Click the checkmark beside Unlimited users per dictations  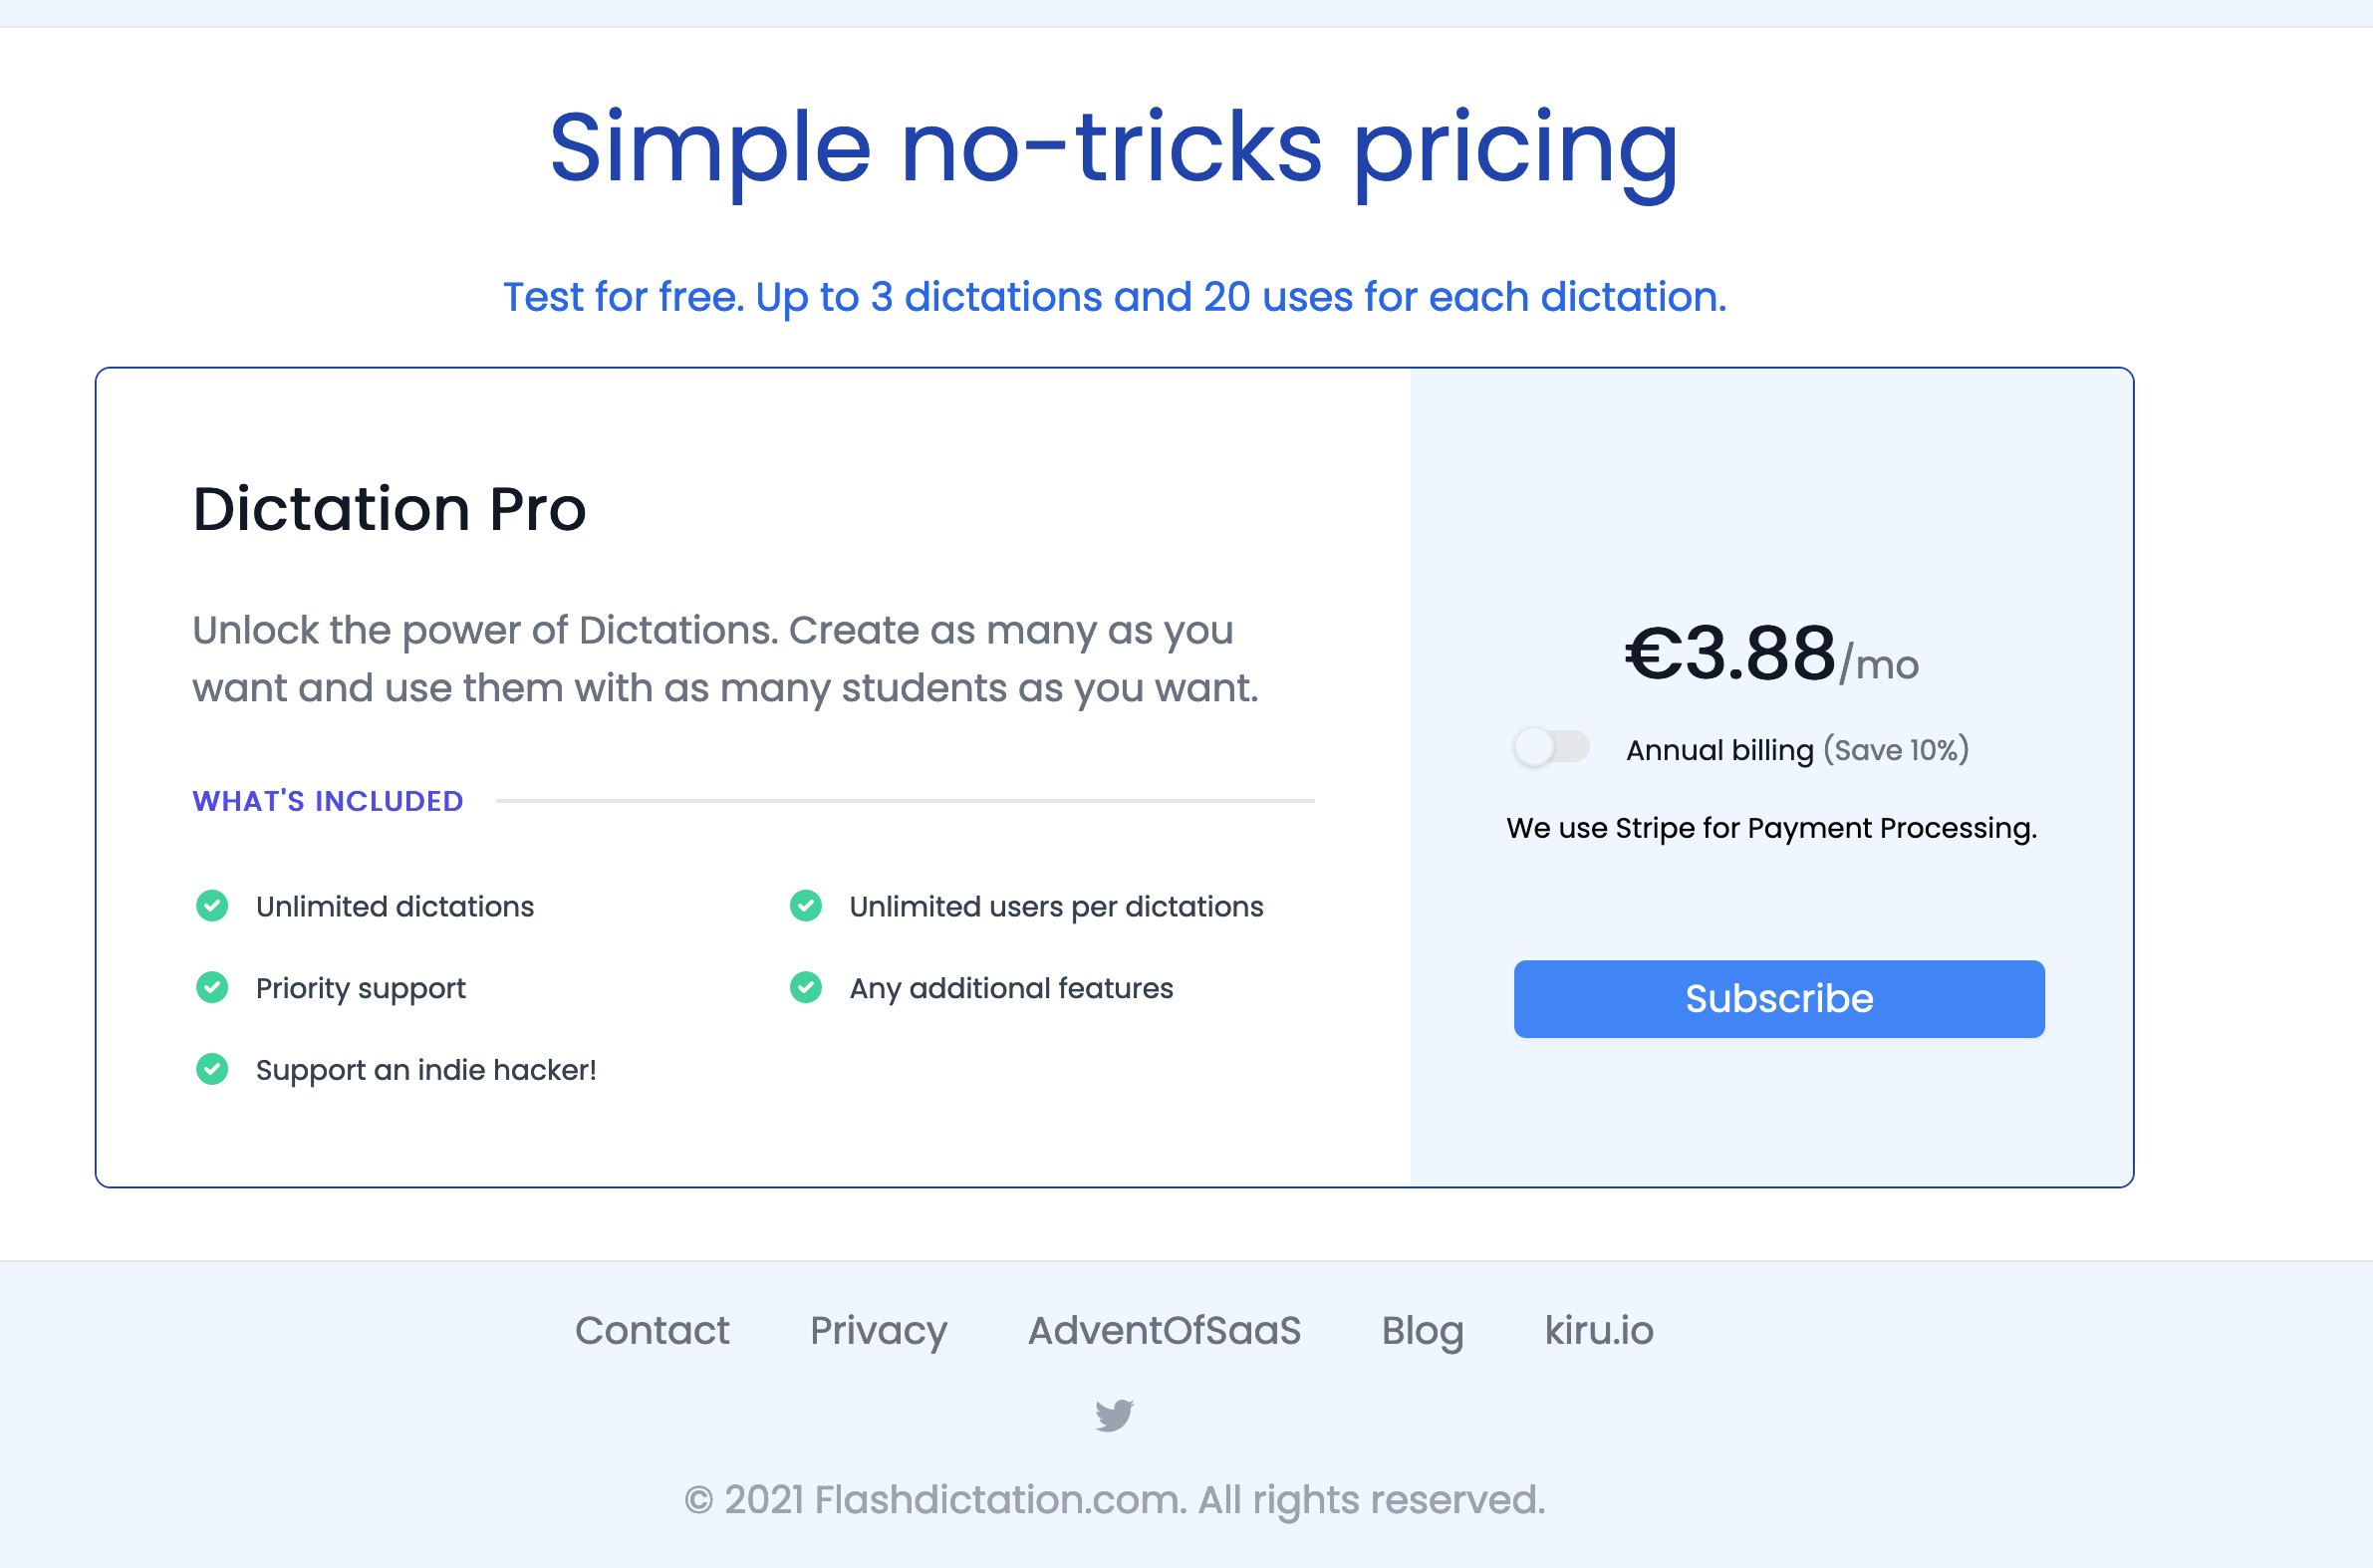pyautogui.click(x=805, y=906)
